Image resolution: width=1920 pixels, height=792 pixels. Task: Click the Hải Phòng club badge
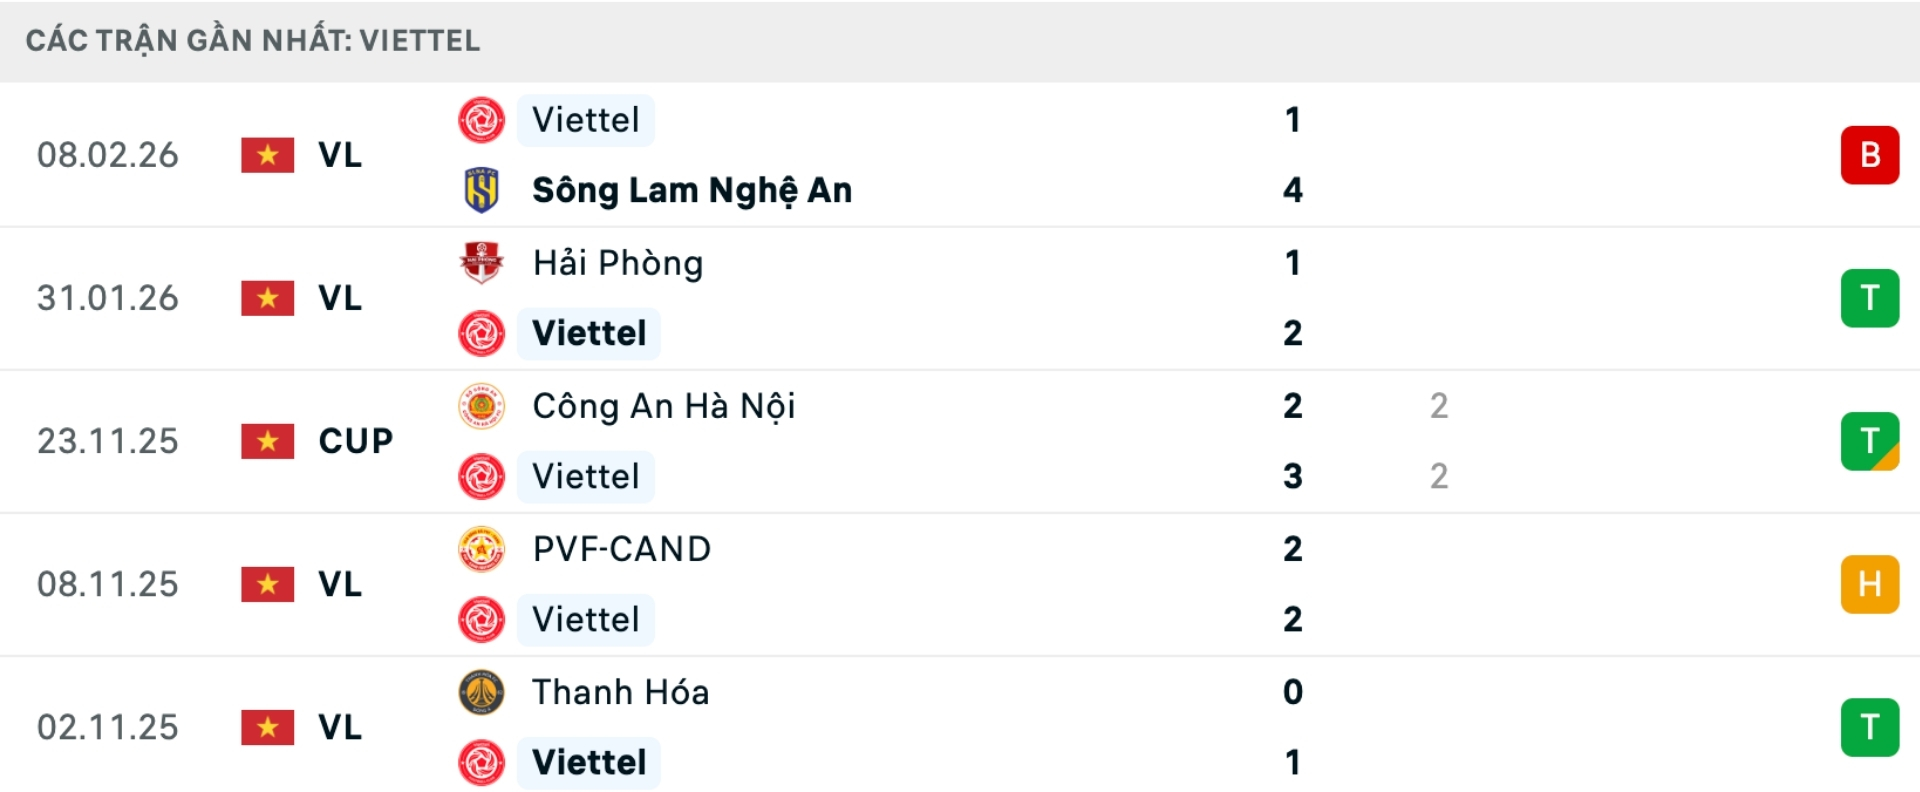pyautogui.click(x=483, y=262)
